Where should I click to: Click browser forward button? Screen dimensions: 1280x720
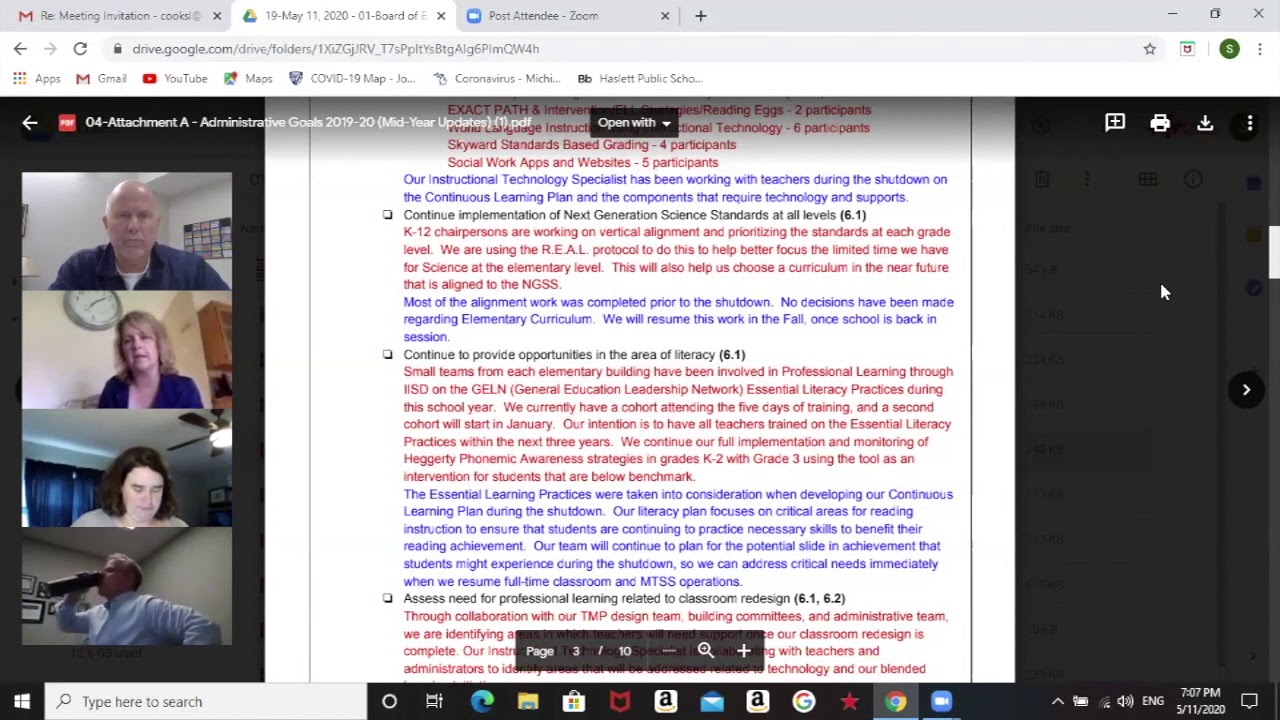pyautogui.click(x=50, y=48)
